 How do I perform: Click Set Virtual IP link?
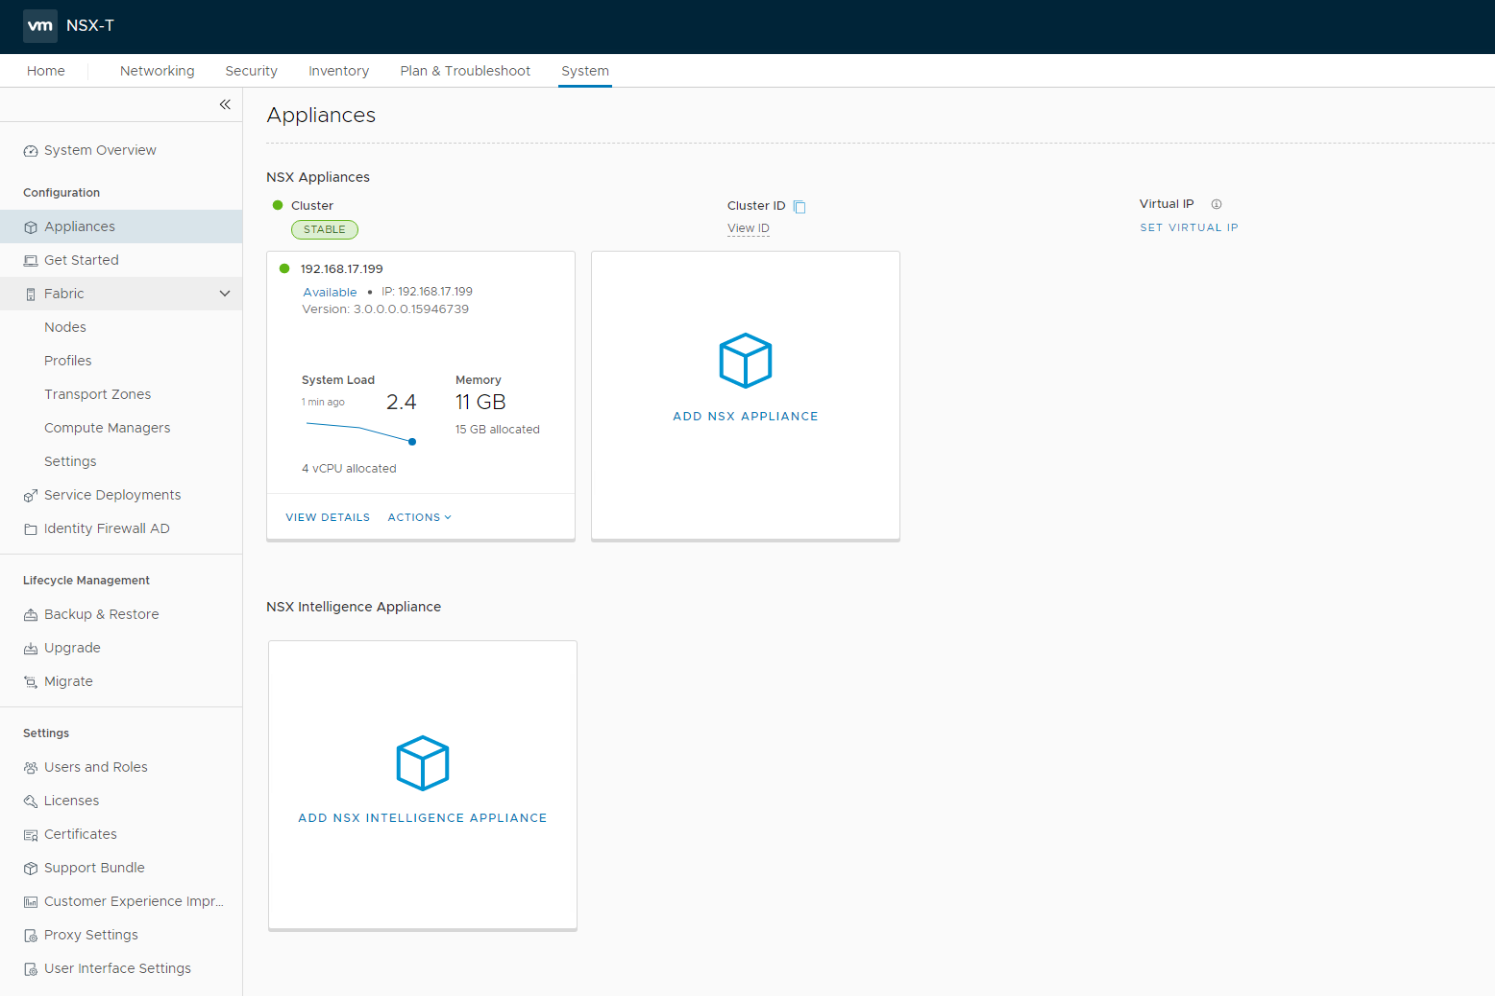click(1189, 227)
